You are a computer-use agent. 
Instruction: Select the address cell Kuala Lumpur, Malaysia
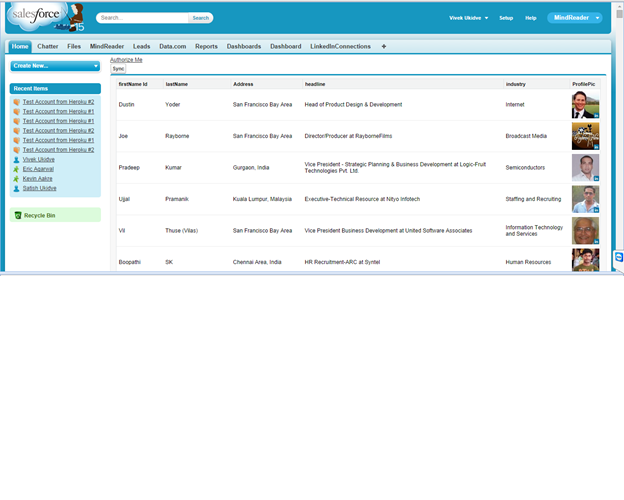point(262,199)
